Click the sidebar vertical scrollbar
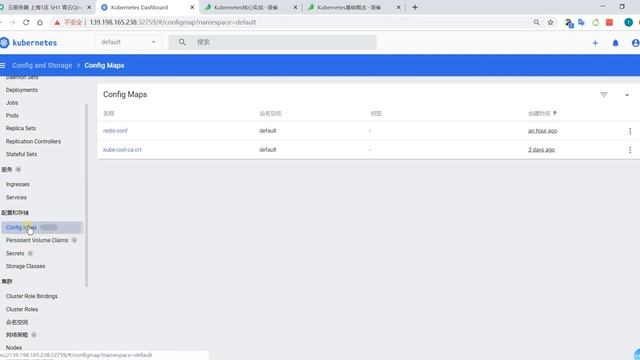Viewport: 640px width, 360px height. pyautogui.click(x=86, y=195)
